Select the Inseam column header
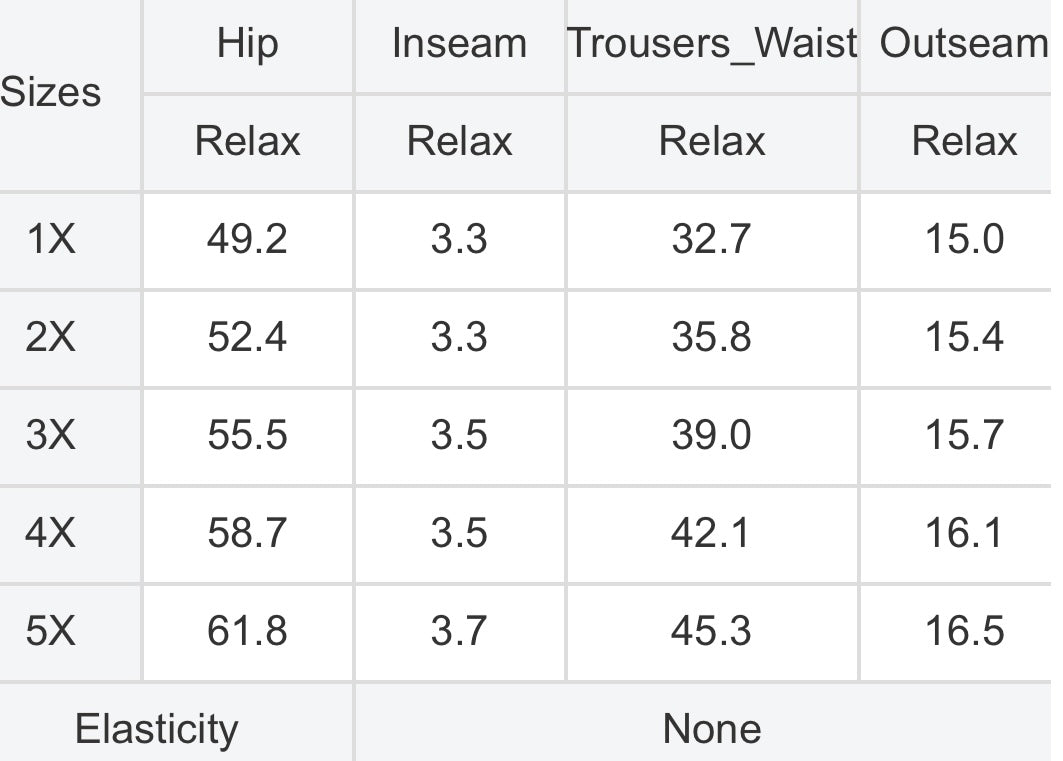This screenshot has width=1063, height=761. click(459, 44)
